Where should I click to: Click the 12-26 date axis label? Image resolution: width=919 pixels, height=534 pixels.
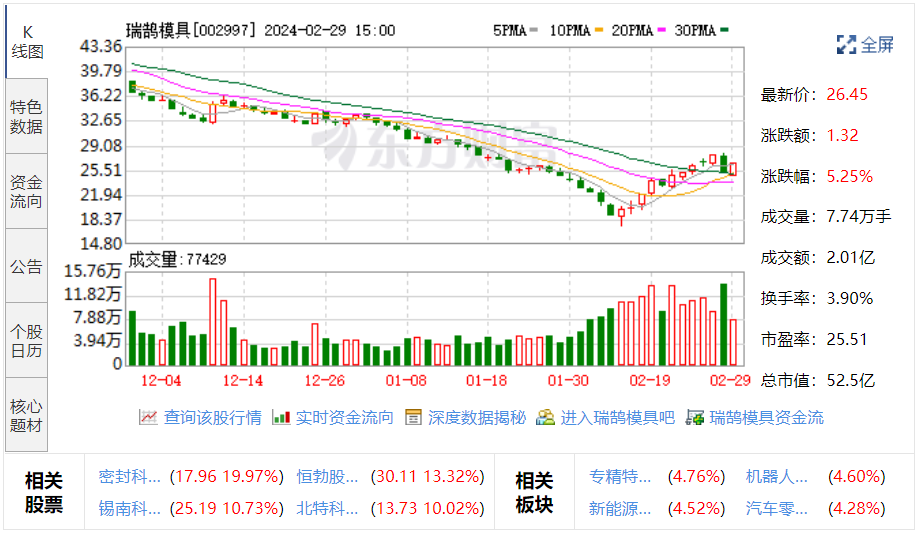tap(325, 381)
